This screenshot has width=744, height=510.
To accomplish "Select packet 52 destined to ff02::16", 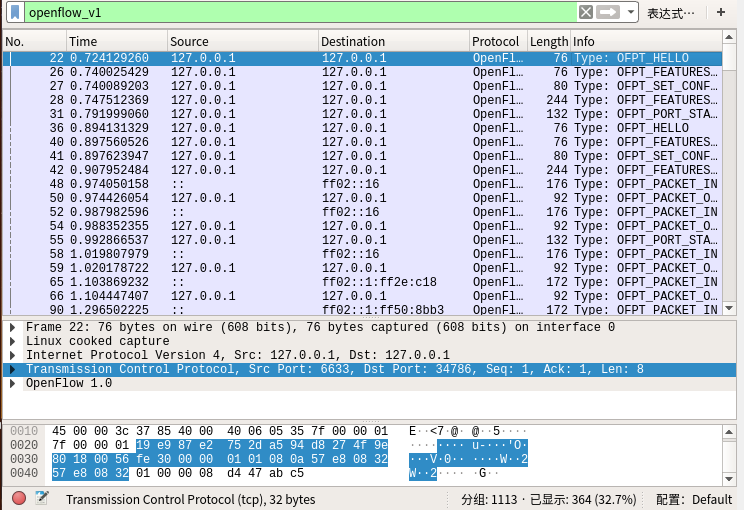I will 363,212.
